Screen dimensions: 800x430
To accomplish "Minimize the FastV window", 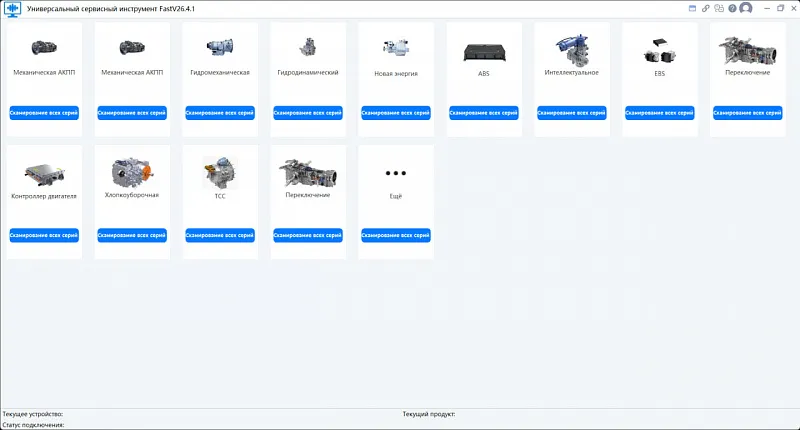I will pos(767,8).
